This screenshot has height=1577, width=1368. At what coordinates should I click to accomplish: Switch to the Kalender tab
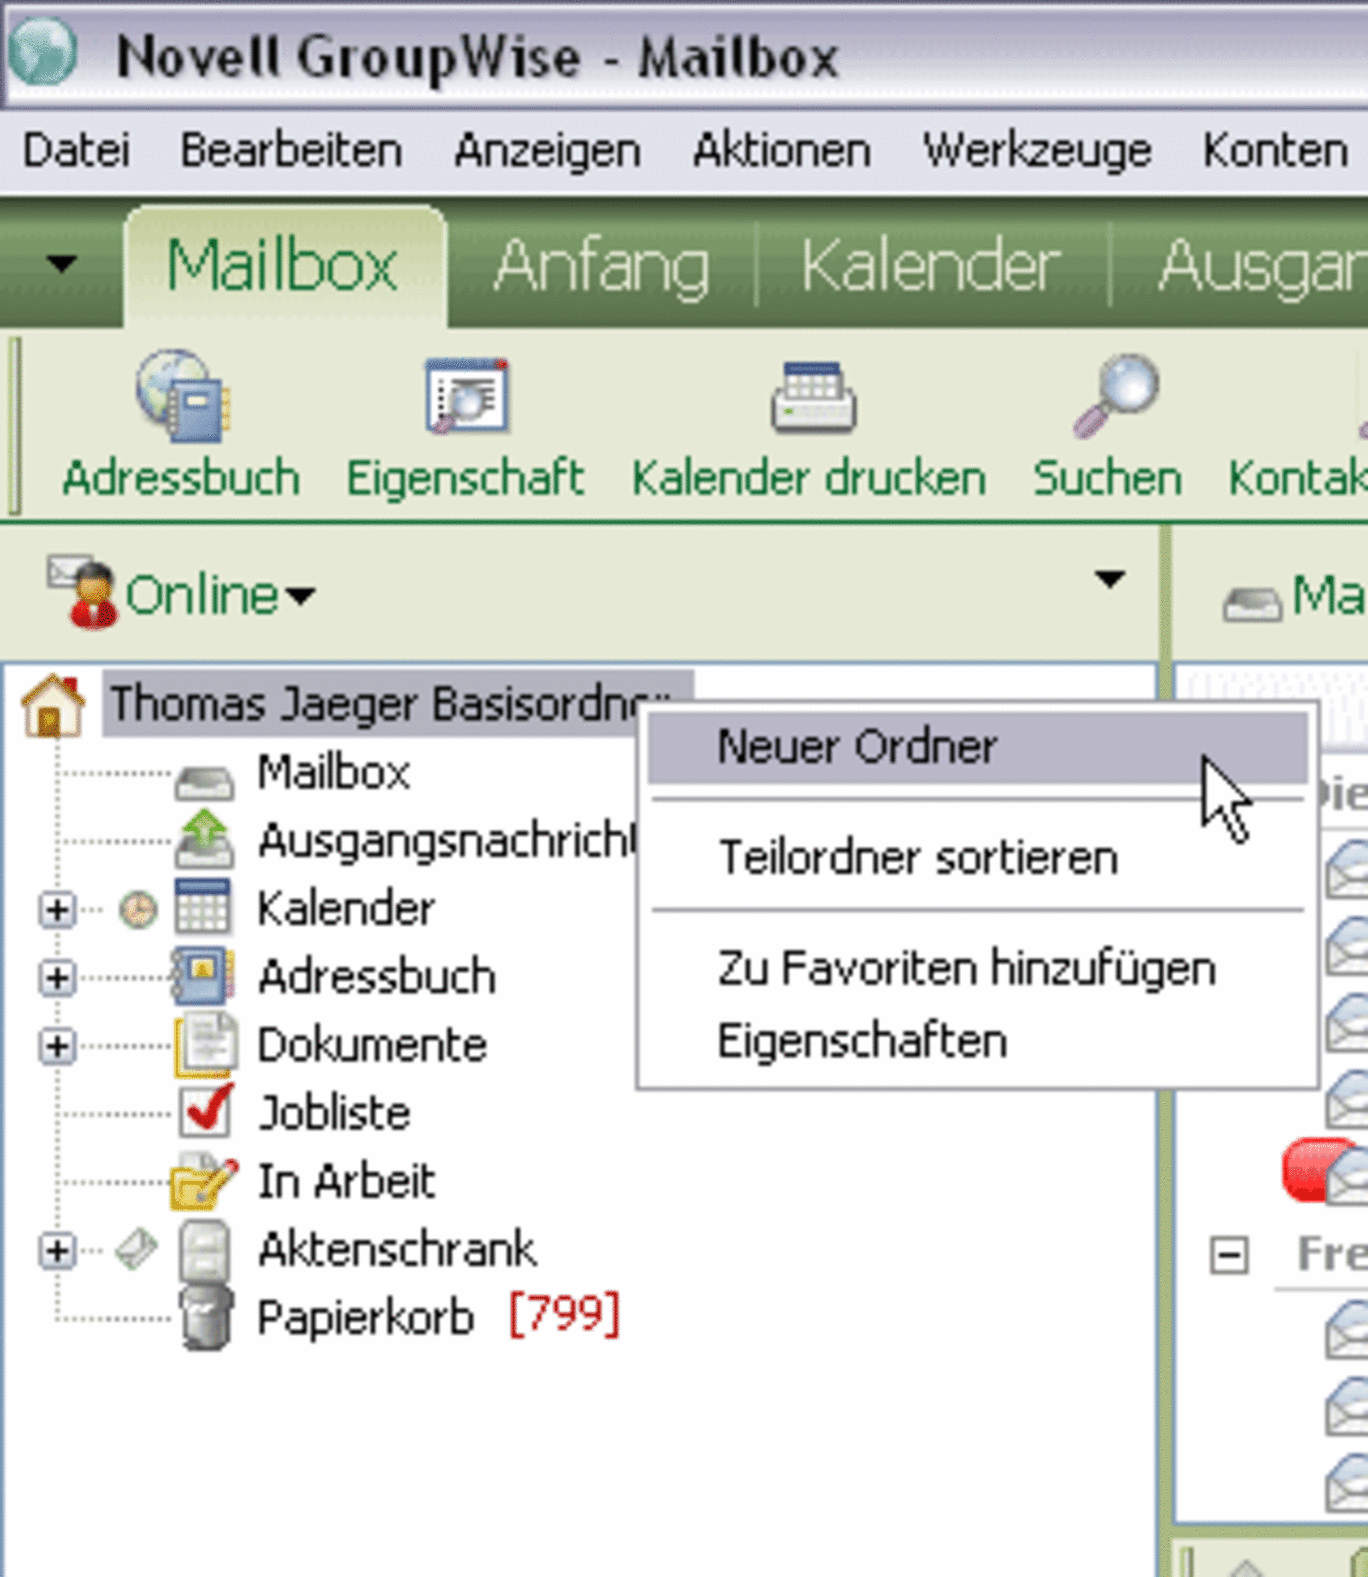[x=930, y=266]
